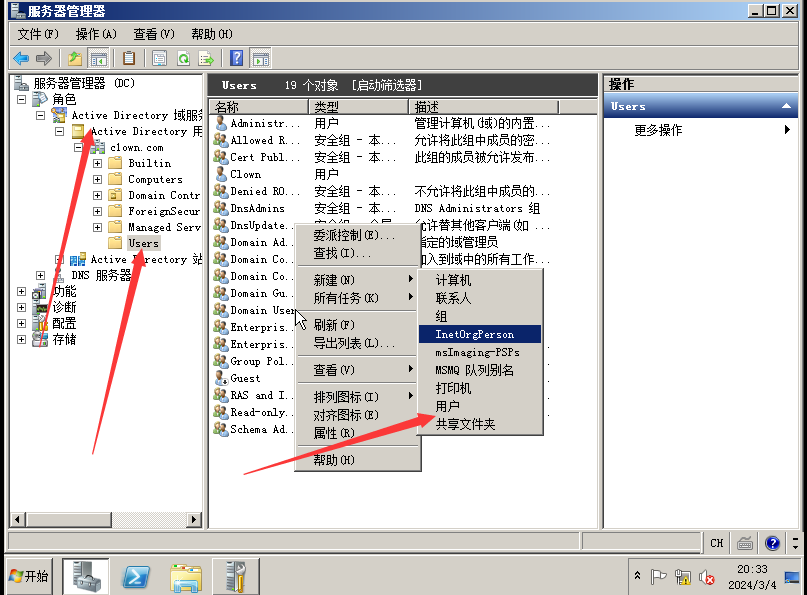Open the export list toolbar icon

(205, 58)
